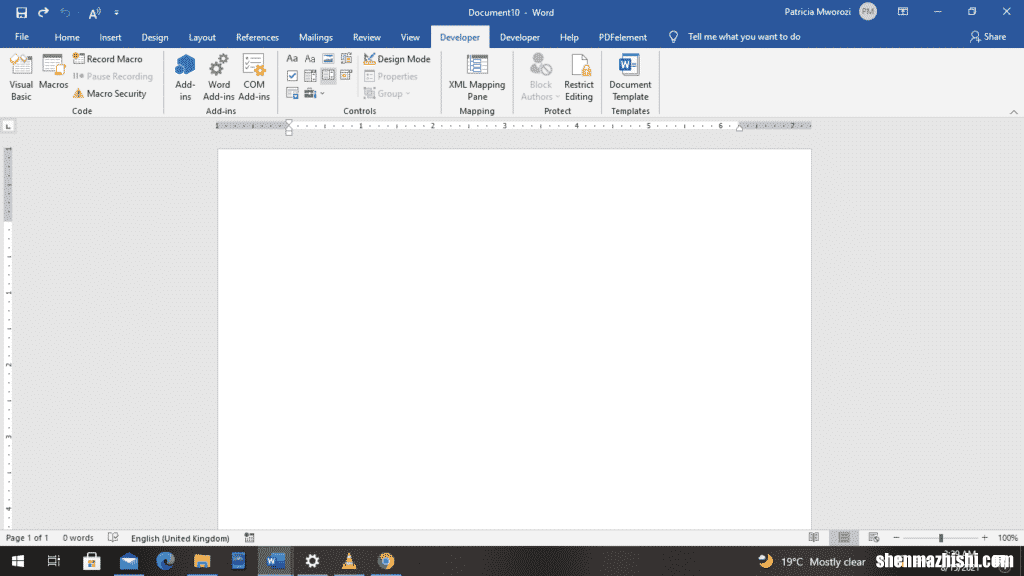Viewport: 1024px width, 576px height.
Task: Insert a Combo Box content control
Action: point(310,76)
